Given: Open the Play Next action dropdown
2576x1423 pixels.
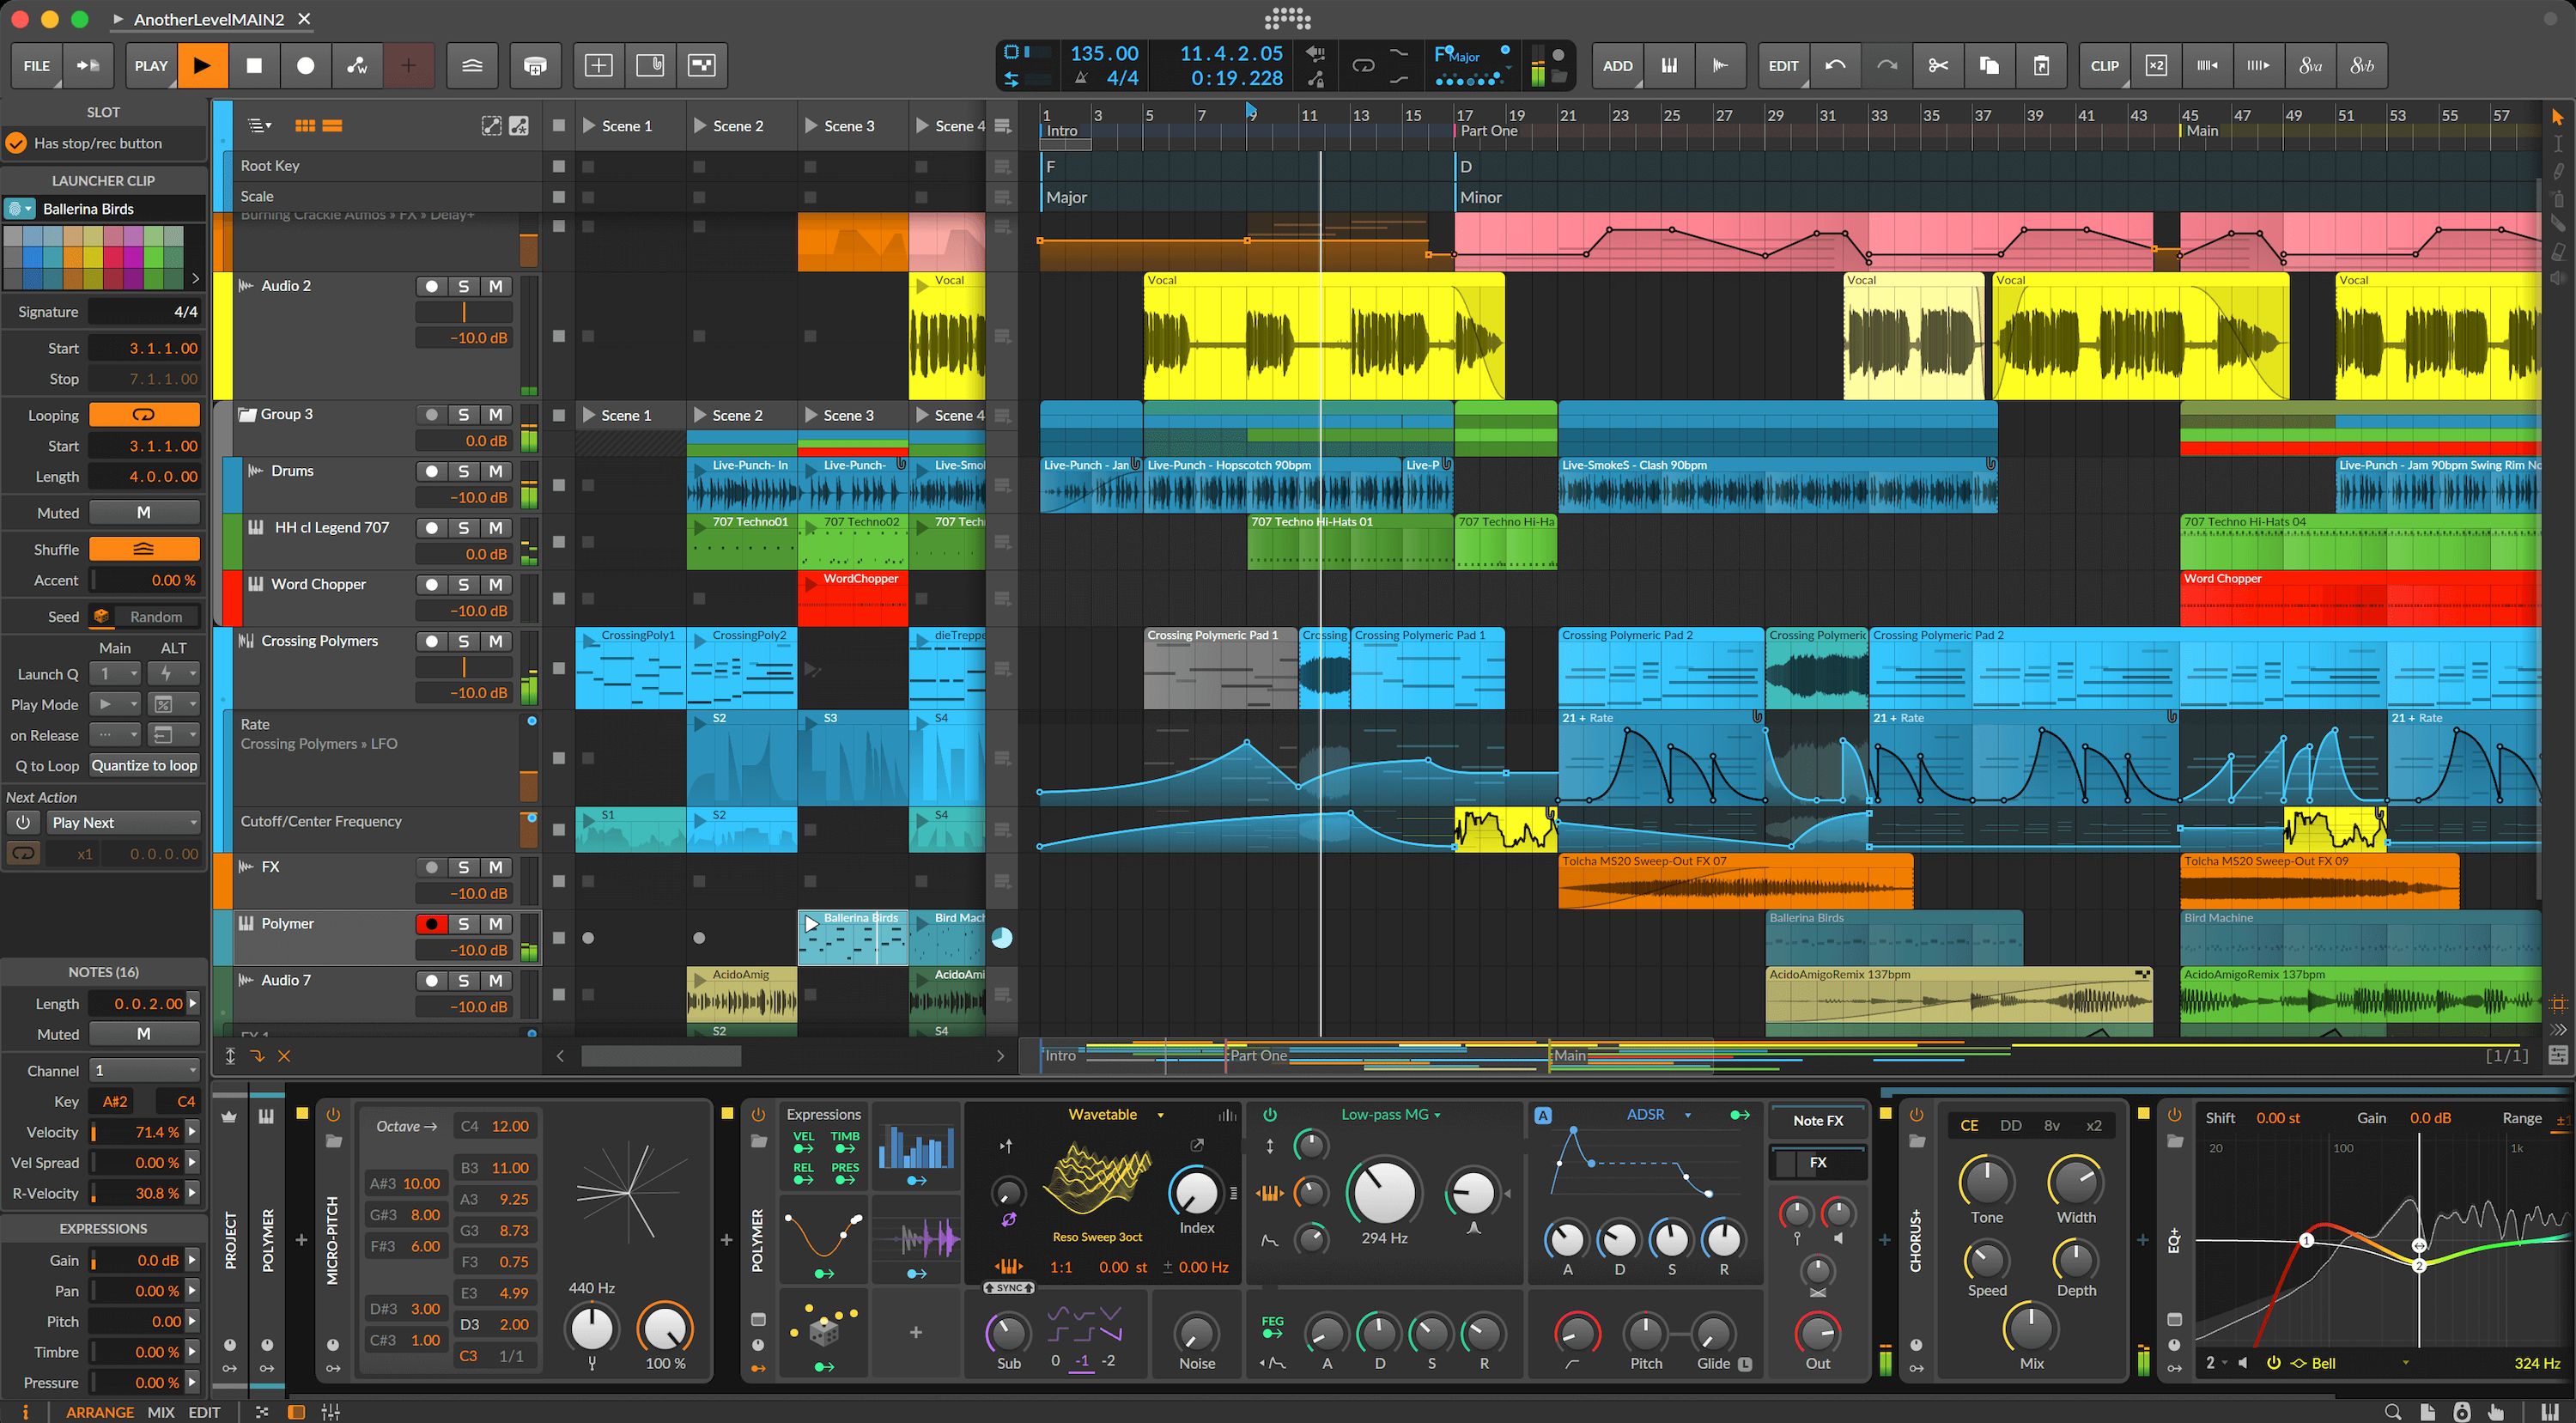Looking at the screenshot, I should (122, 822).
